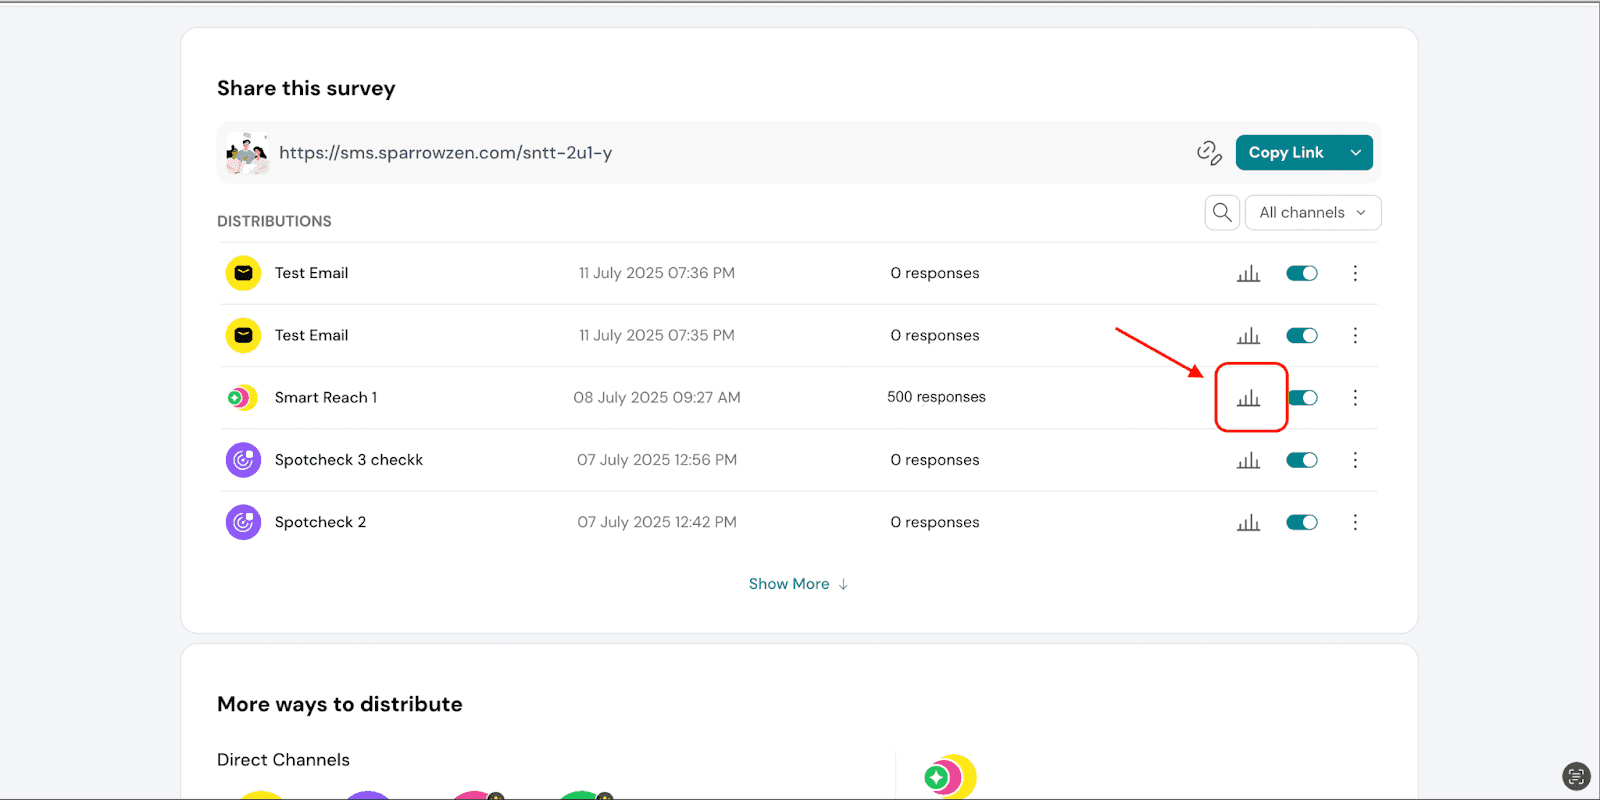Image resolution: width=1600 pixels, height=800 pixels.
Task: Click the survey URL link text
Action: 445,153
